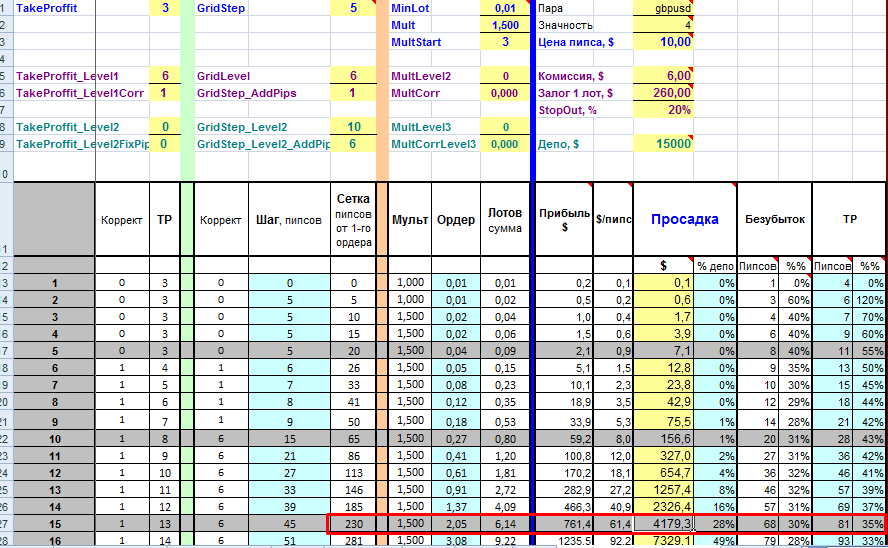The height and width of the screenshot is (548, 888).
Task: Click the MultLevel2 label
Action: pyautogui.click(x=421, y=76)
